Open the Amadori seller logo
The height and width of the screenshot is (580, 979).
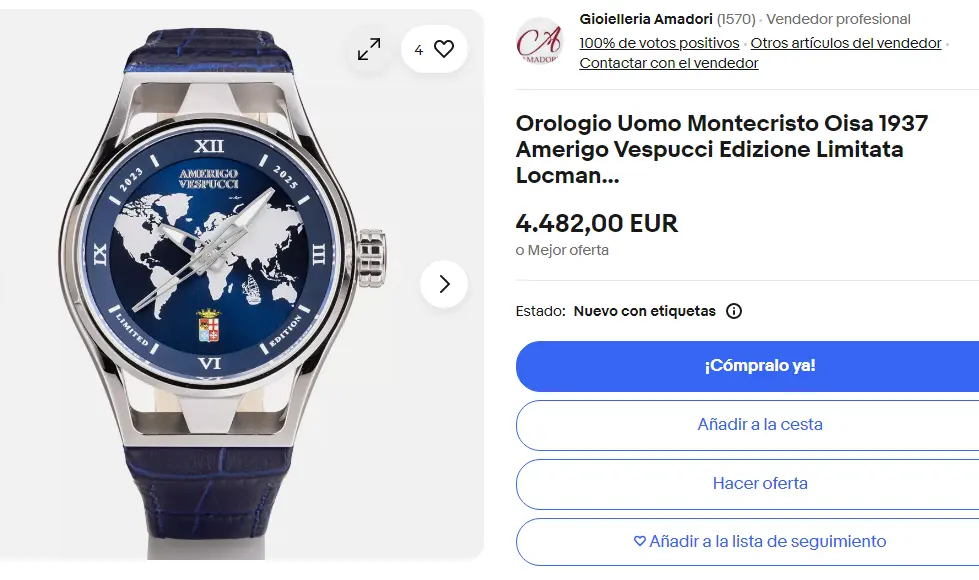click(539, 41)
